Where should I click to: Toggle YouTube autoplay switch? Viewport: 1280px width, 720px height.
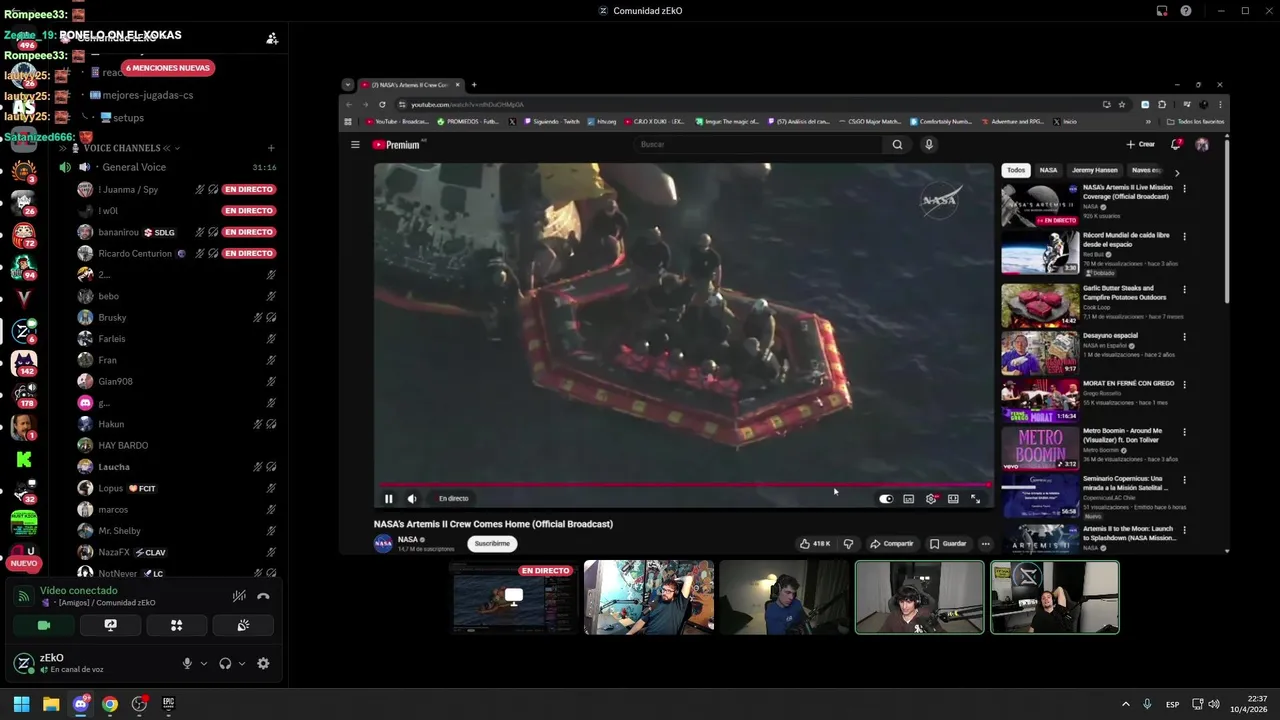click(886, 498)
